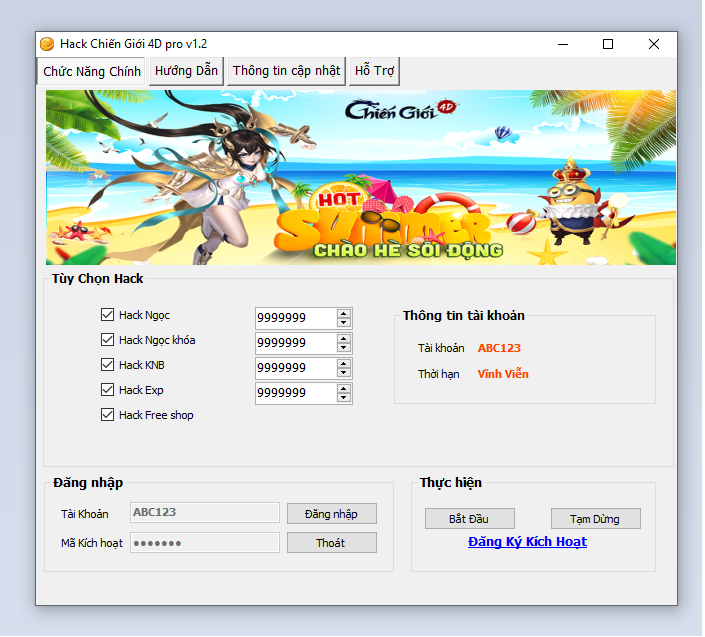Click the Hack Ngọc number field
This screenshot has height=637, width=705.
click(x=295, y=318)
